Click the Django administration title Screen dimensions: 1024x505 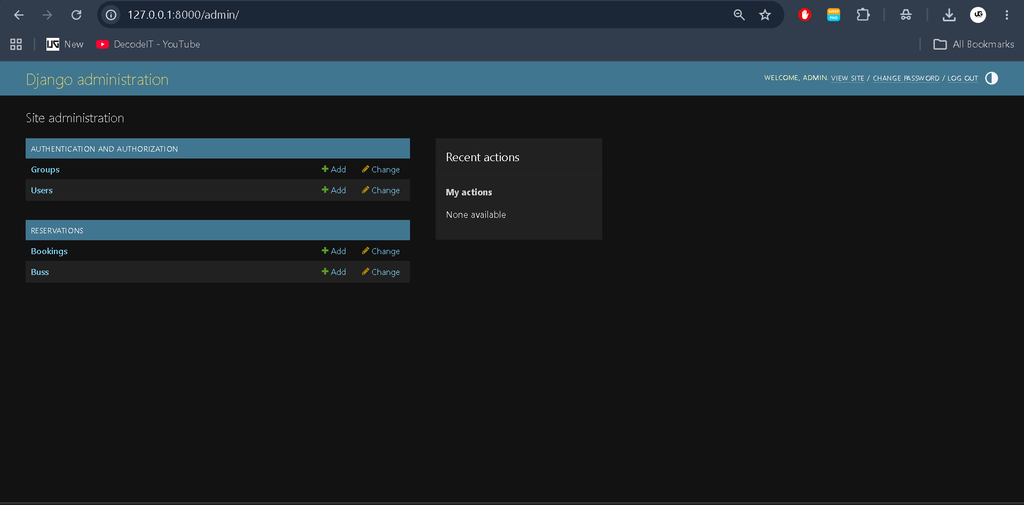[97, 80]
